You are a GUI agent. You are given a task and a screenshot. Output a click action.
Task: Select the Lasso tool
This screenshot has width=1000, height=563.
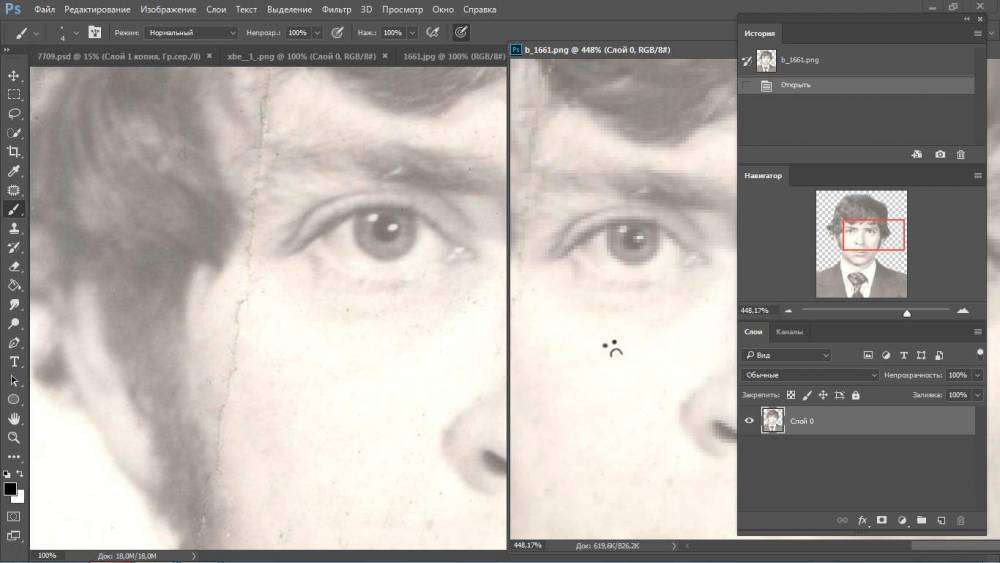point(14,114)
